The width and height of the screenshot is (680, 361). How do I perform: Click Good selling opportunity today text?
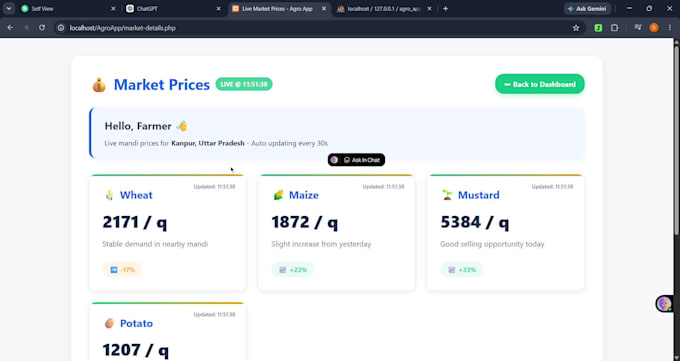click(492, 244)
